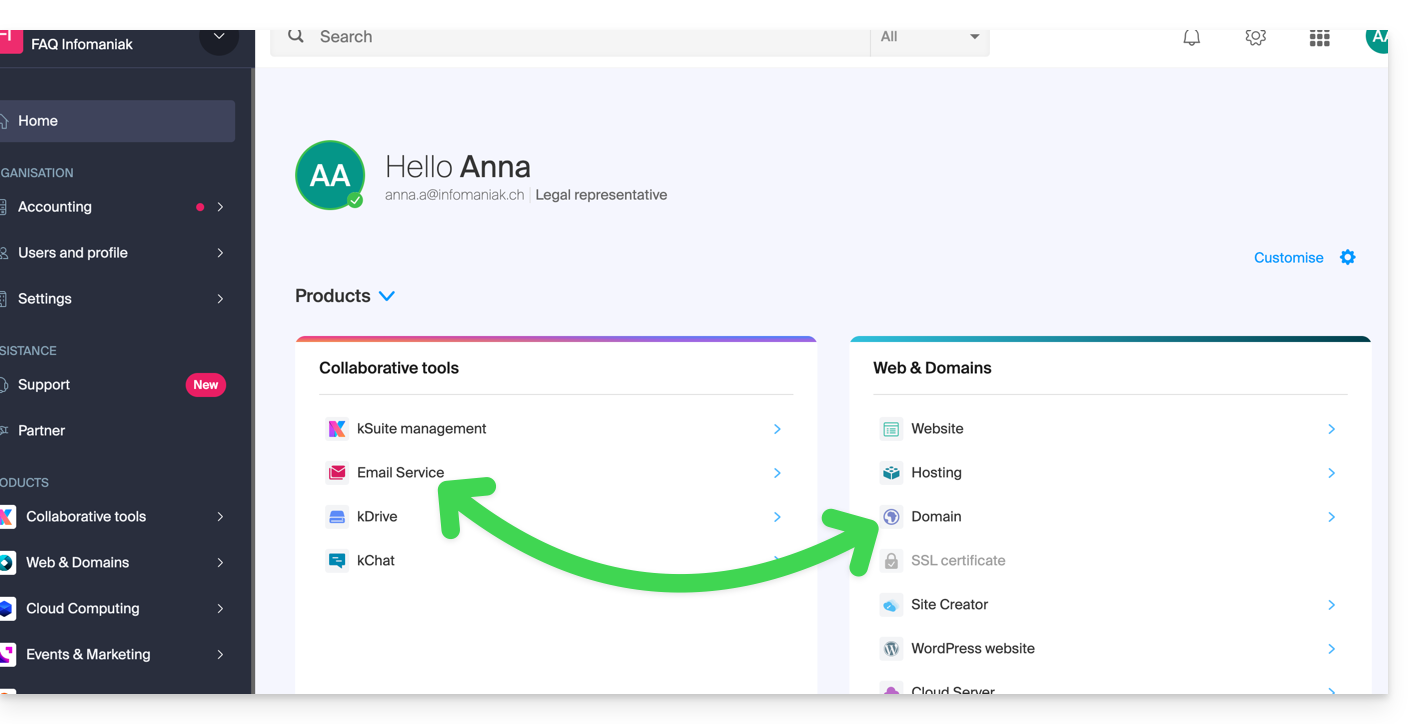Click the kSuite management icon

click(337, 429)
